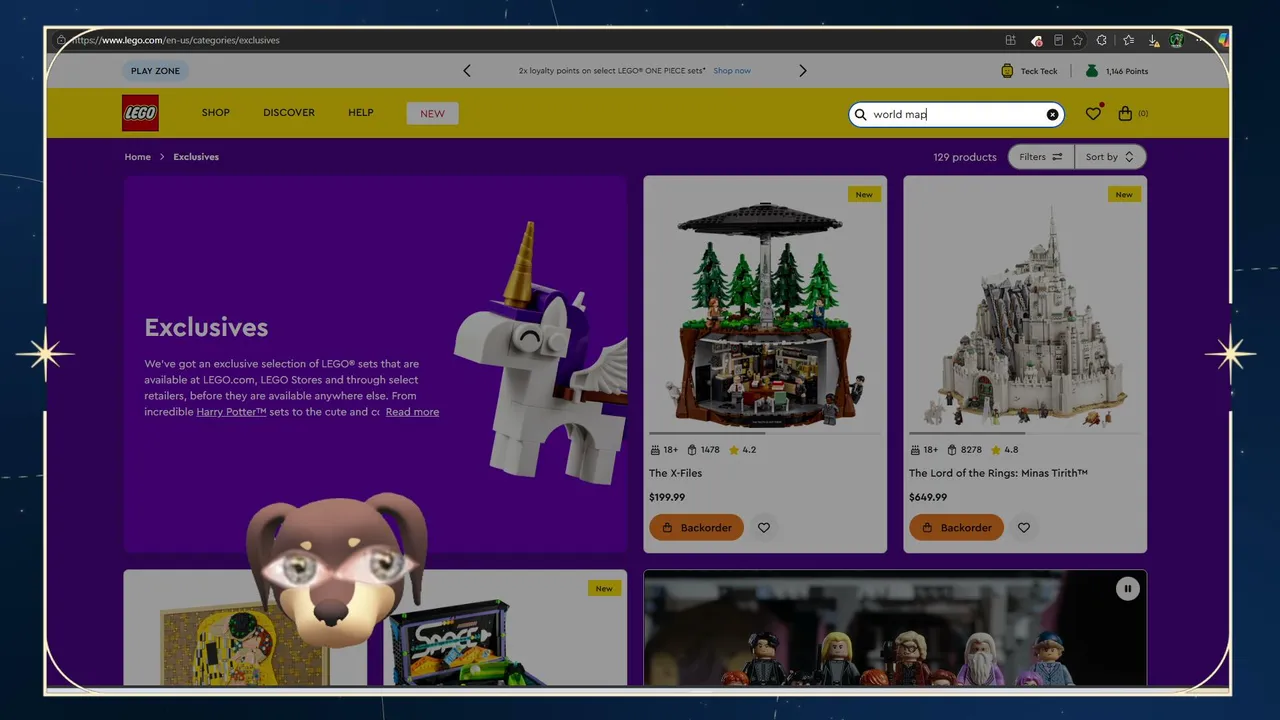Click The X-Files $199.99 price
The height and width of the screenshot is (720, 1280).
667,497
